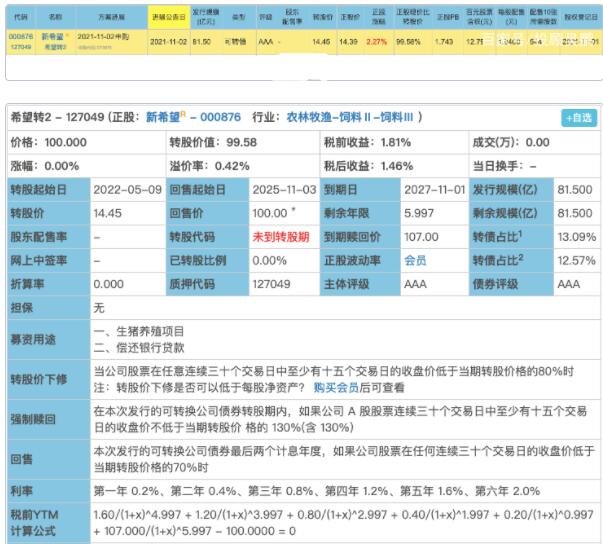Image resolution: width=603 pixels, height=544 pixels.
Task: Click the 转债占比2 value 12.57%
Action: coord(577,260)
